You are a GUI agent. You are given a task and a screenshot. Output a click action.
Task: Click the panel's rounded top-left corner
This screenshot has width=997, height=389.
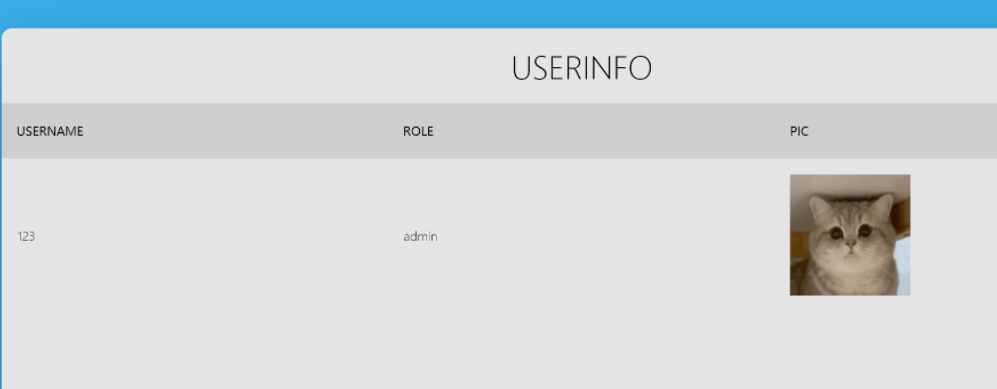point(6,32)
